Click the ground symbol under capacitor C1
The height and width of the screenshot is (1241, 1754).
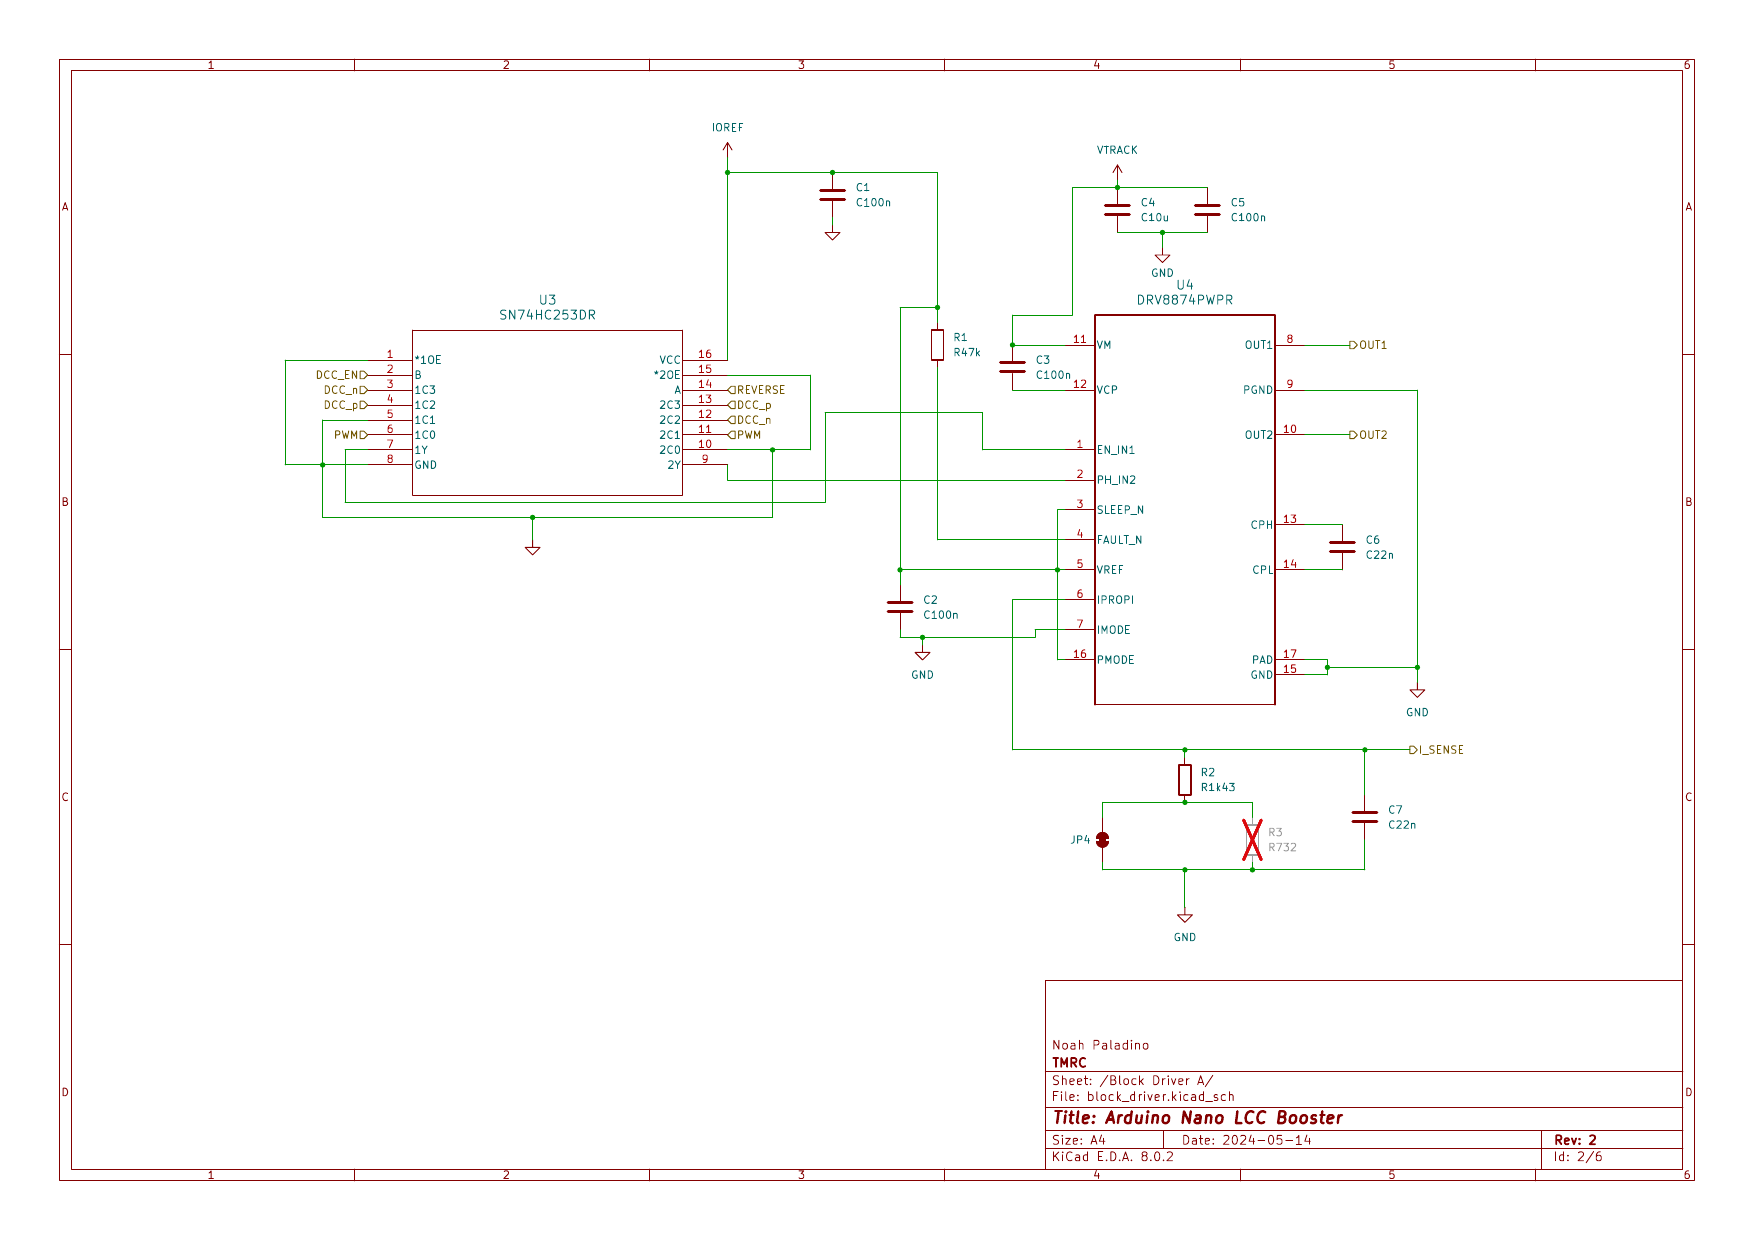[832, 235]
